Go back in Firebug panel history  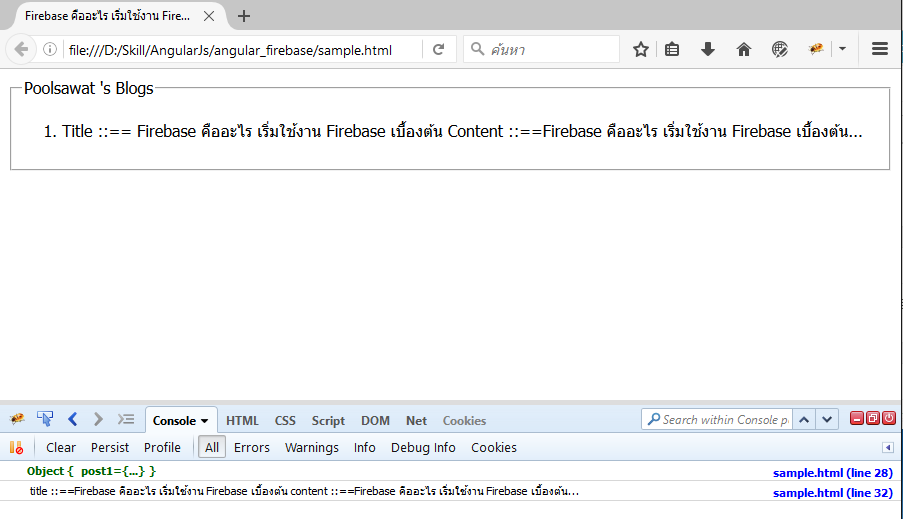[x=73, y=419]
